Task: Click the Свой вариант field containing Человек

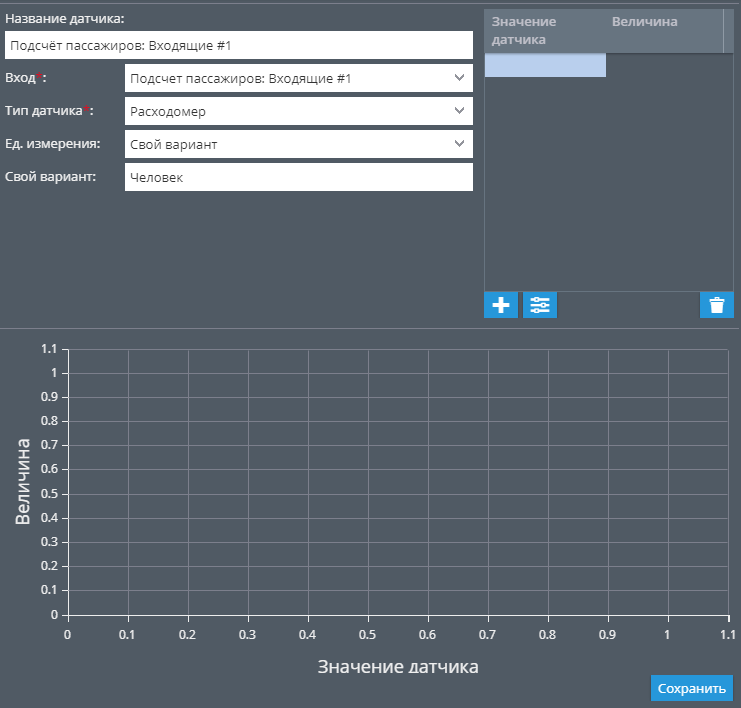Action: (x=298, y=177)
